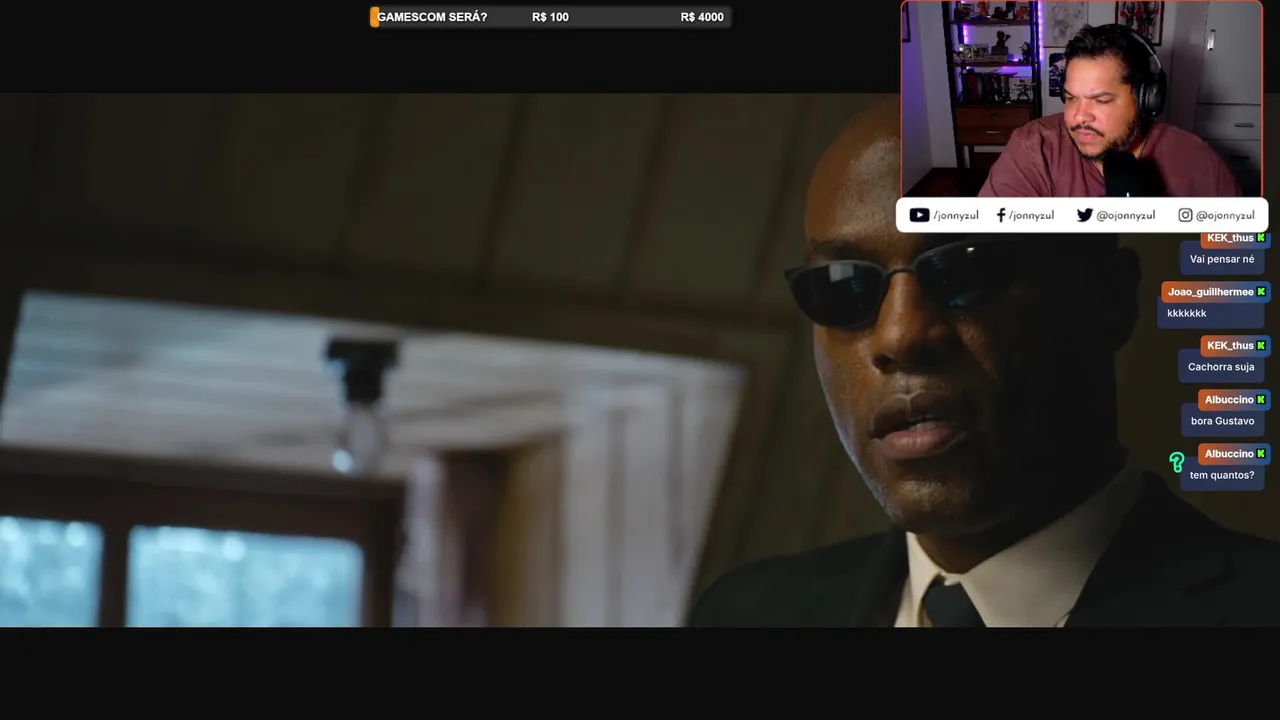
Task: Click the badge on the 'tem quantos?' username
Action: [x=1261, y=454]
